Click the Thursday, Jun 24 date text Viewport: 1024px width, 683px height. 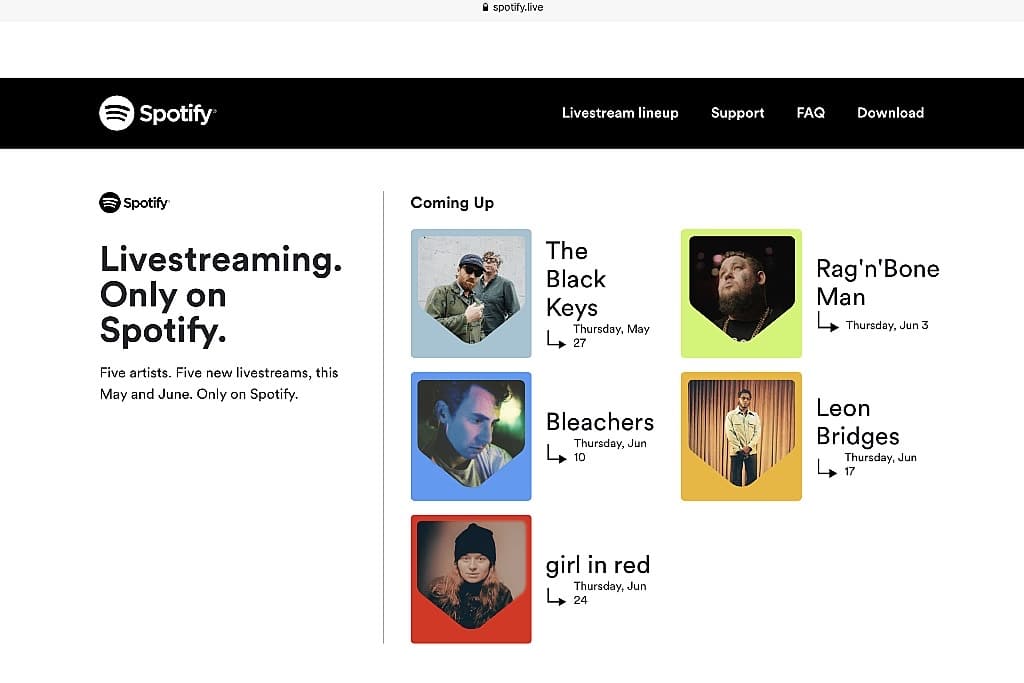610,593
